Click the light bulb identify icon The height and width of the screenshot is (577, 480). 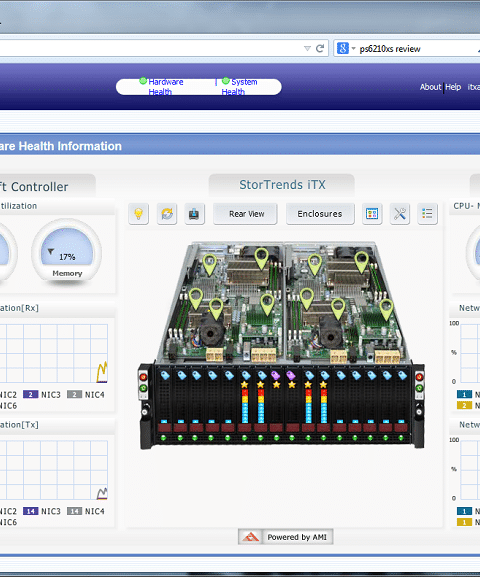click(138, 214)
